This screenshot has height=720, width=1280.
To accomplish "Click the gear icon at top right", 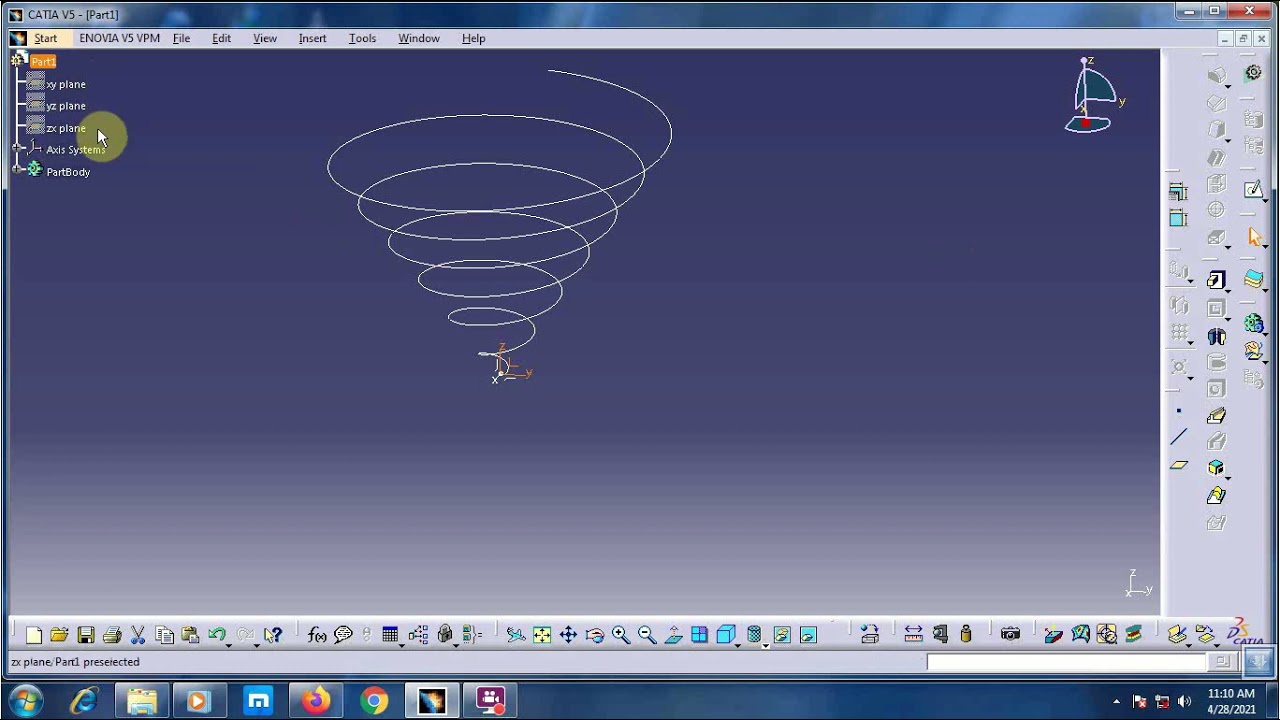I will pos(1253,73).
